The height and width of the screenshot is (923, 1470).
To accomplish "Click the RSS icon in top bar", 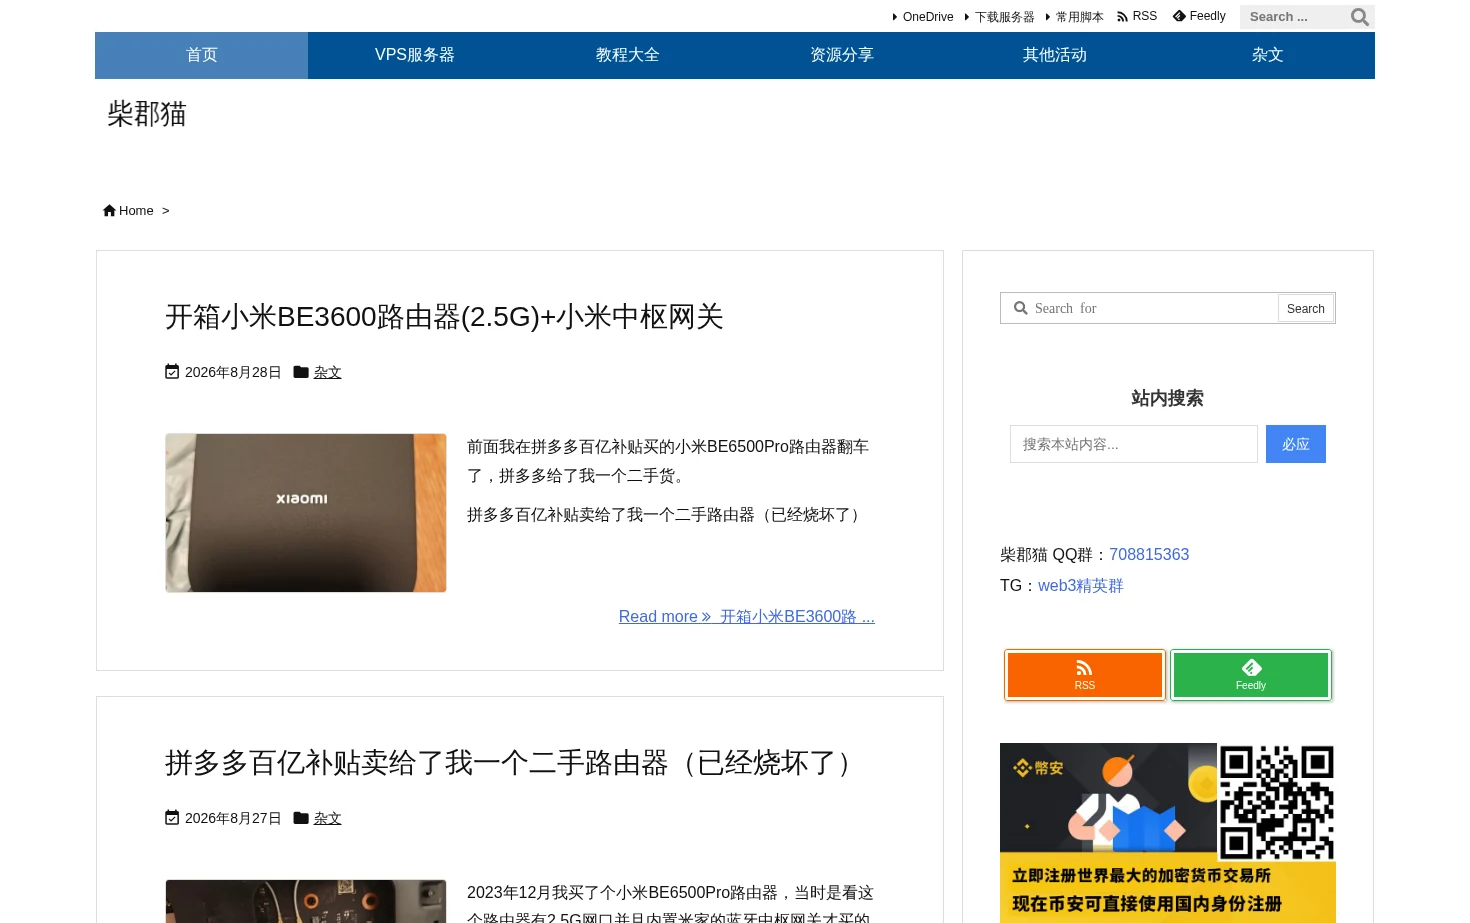I will (x=1122, y=17).
